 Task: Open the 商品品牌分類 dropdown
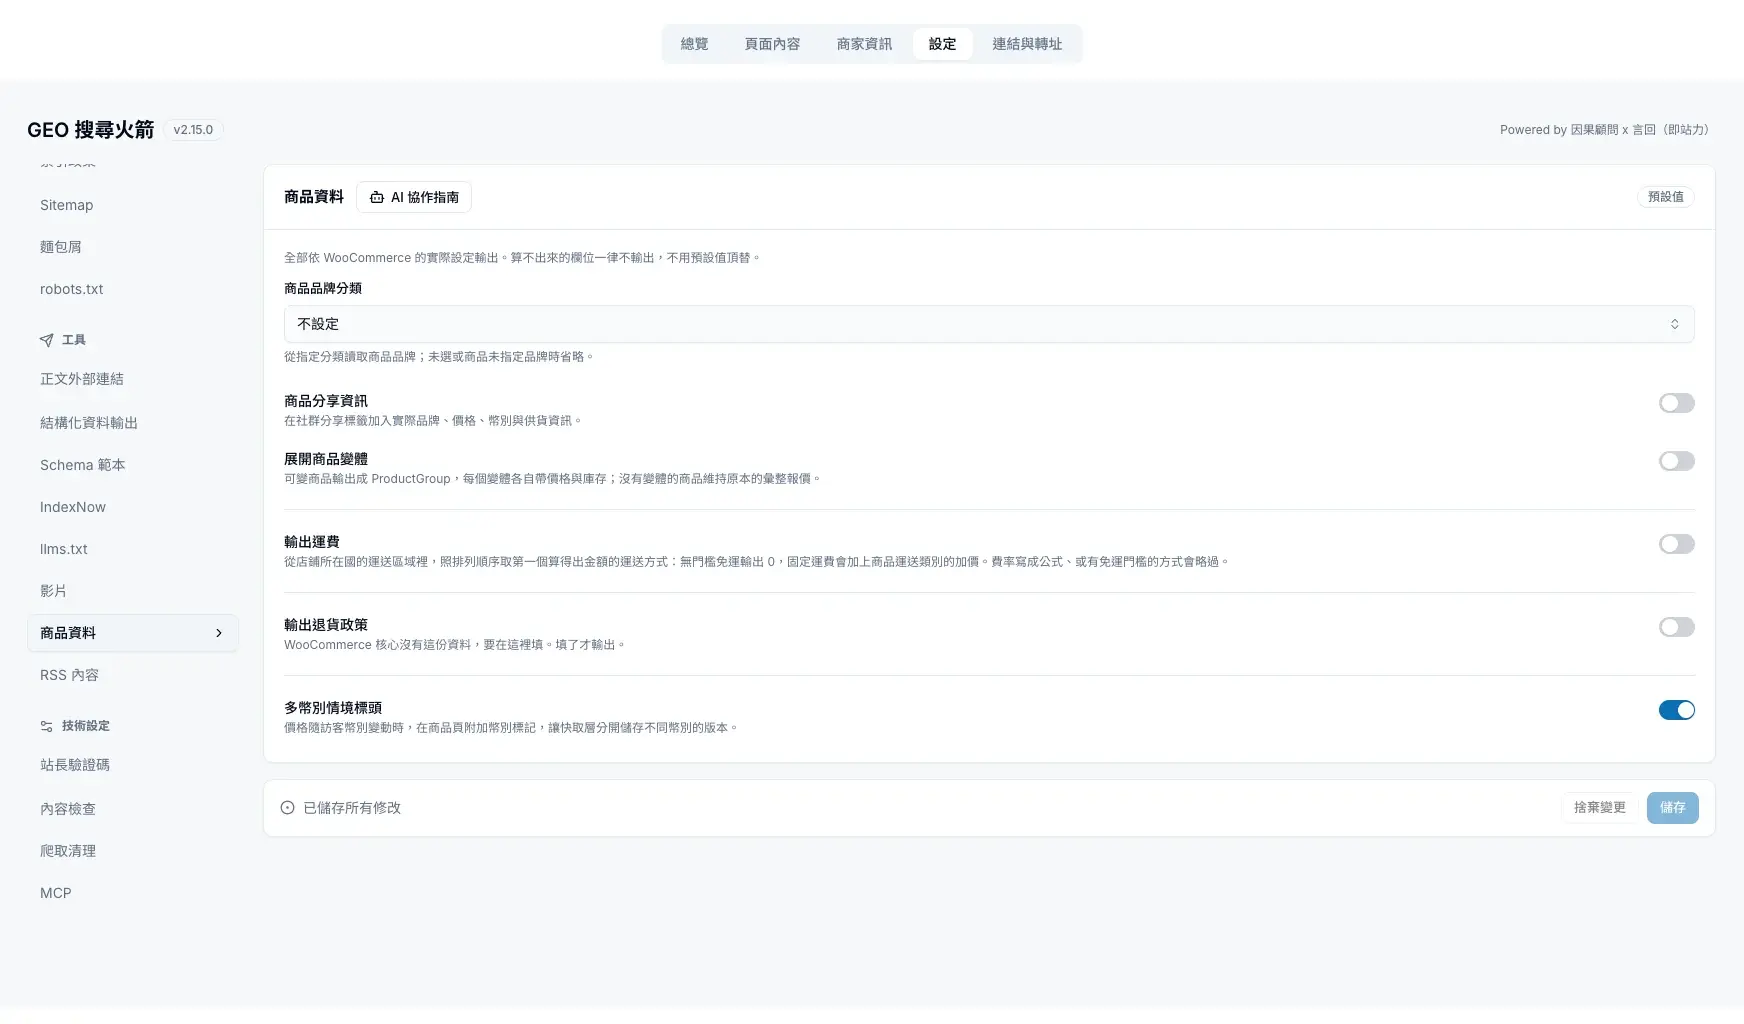tap(989, 324)
